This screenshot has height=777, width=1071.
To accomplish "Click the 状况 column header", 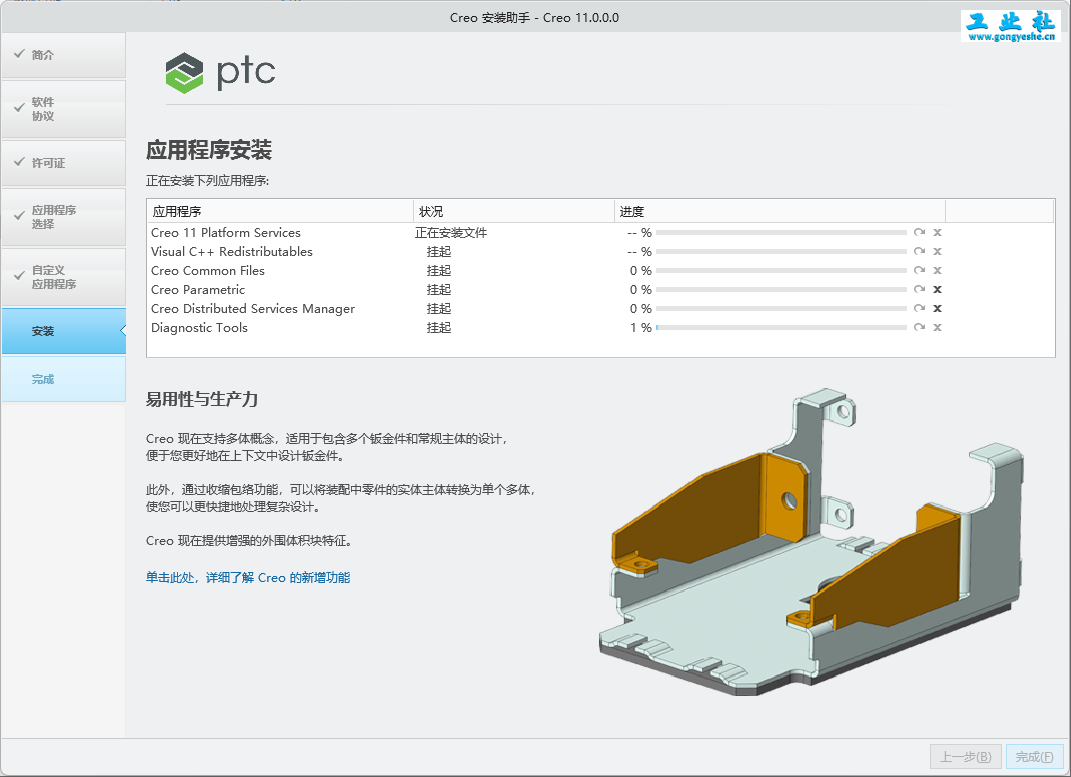I will click(514, 212).
